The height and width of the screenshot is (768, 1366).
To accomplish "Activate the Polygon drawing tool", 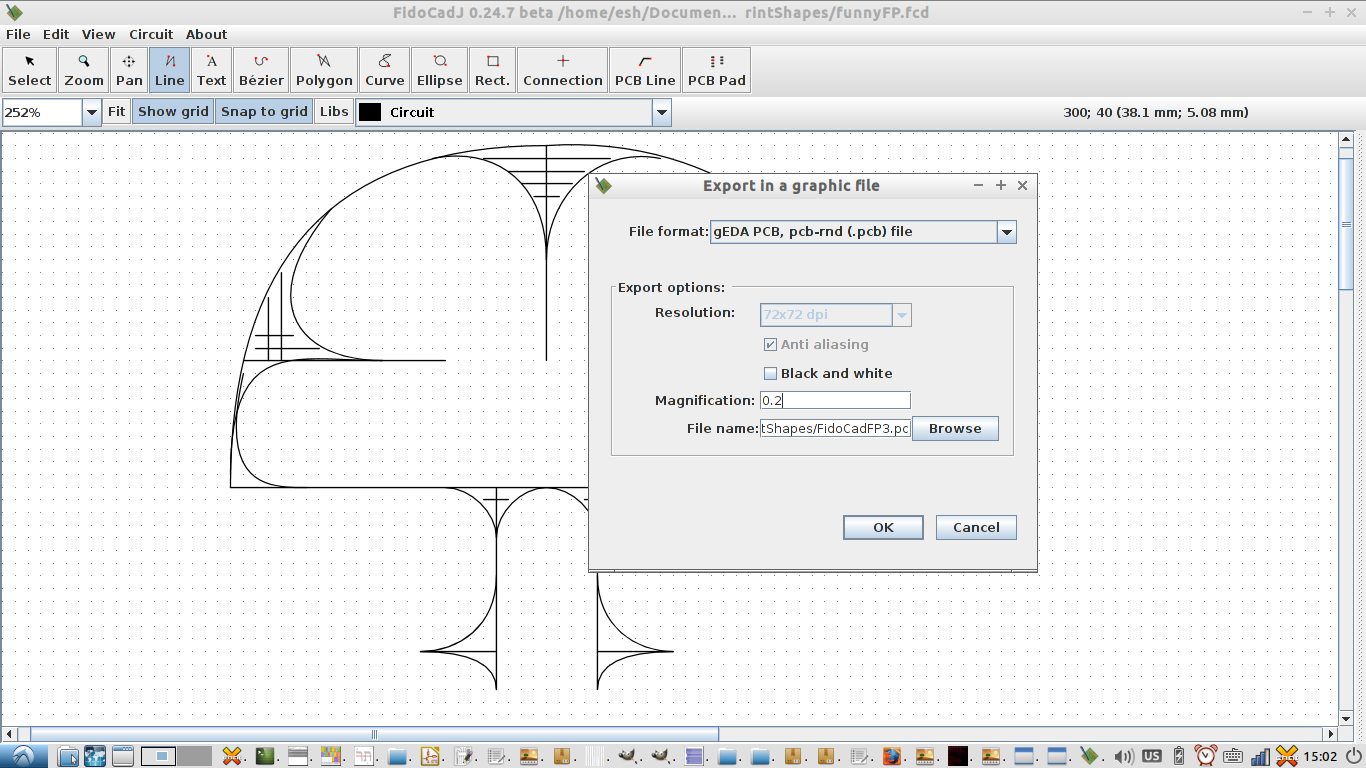I will pyautogui.click(x=323, y=69).
